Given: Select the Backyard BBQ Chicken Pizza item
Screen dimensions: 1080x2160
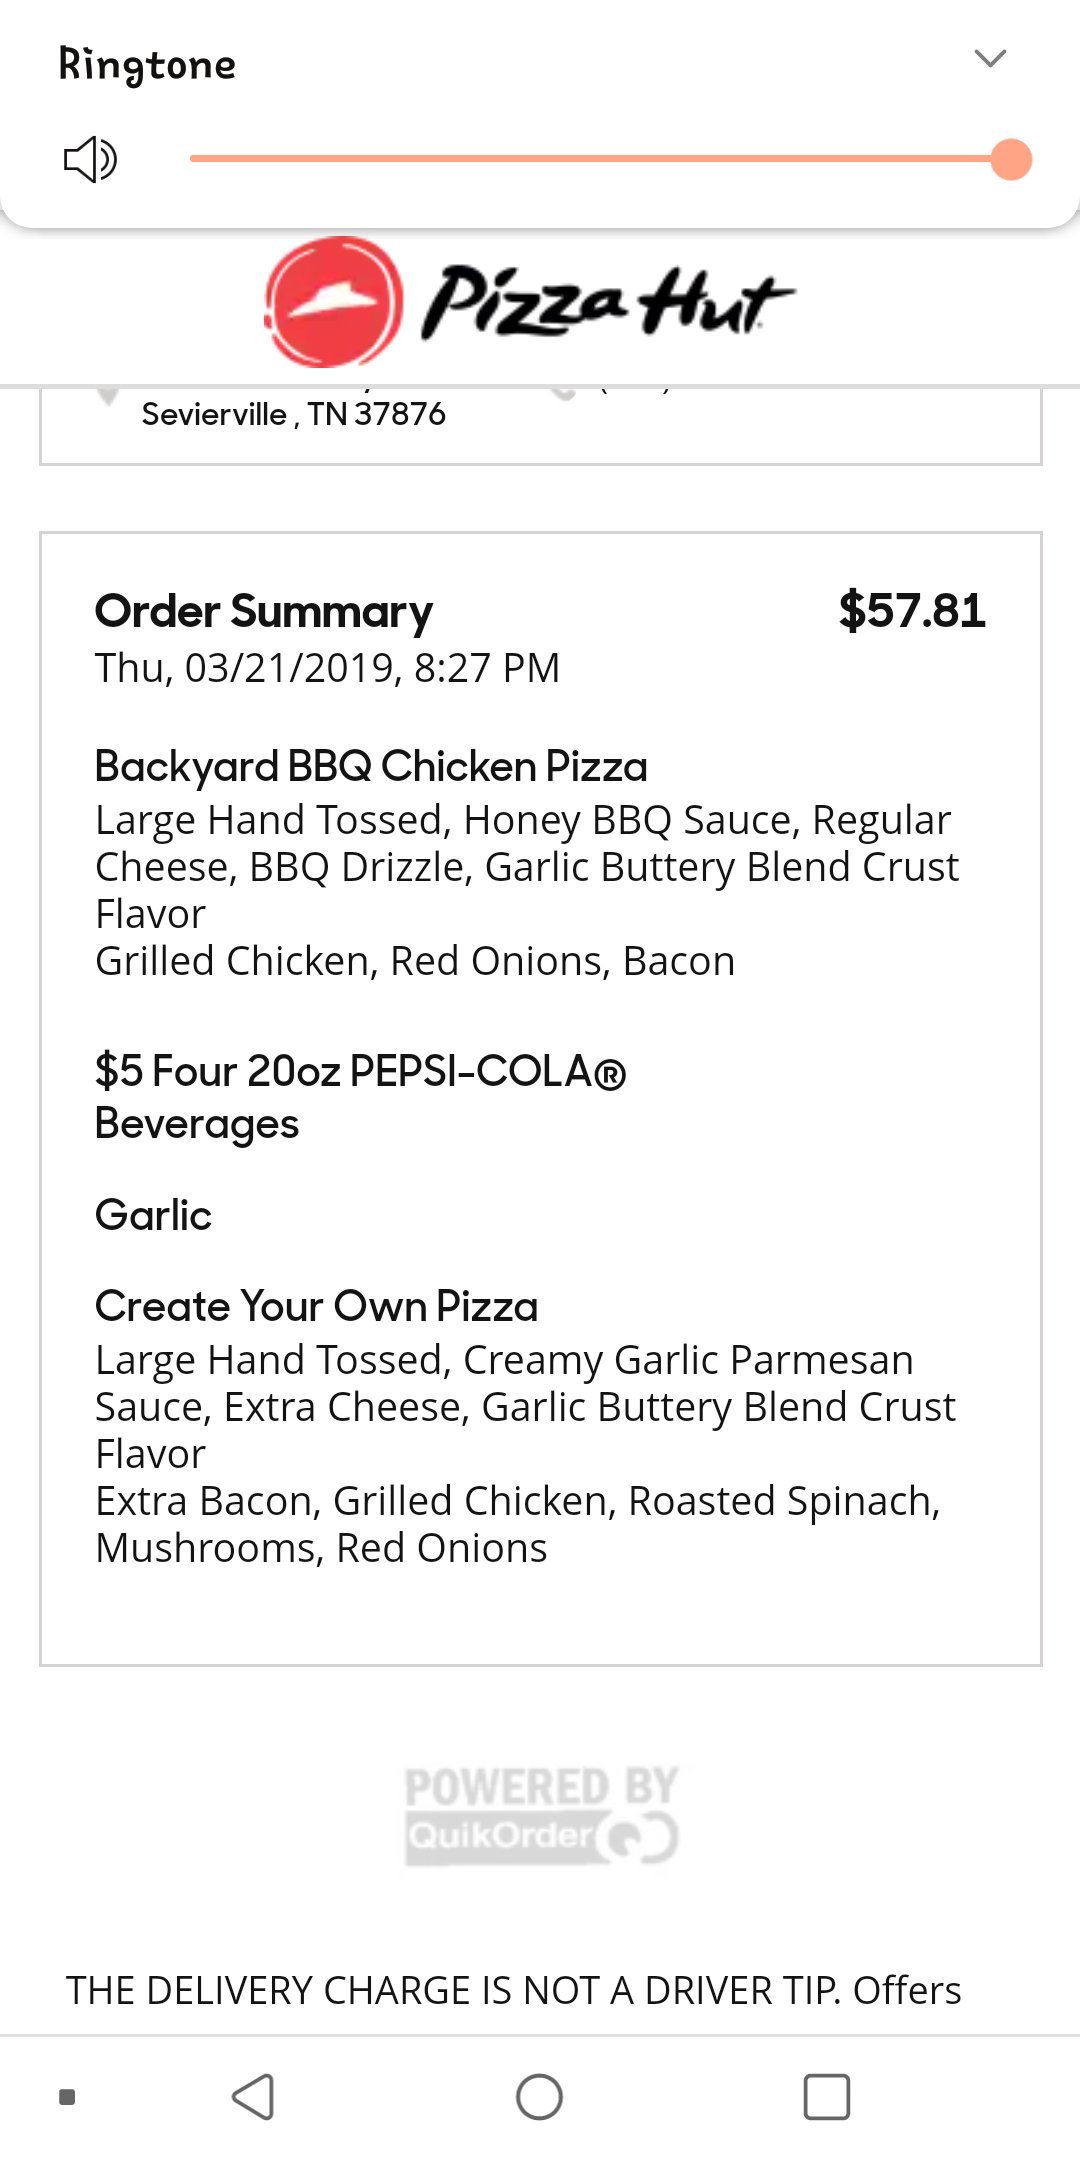Looking at the screenshot, I should tap(371, 767).
